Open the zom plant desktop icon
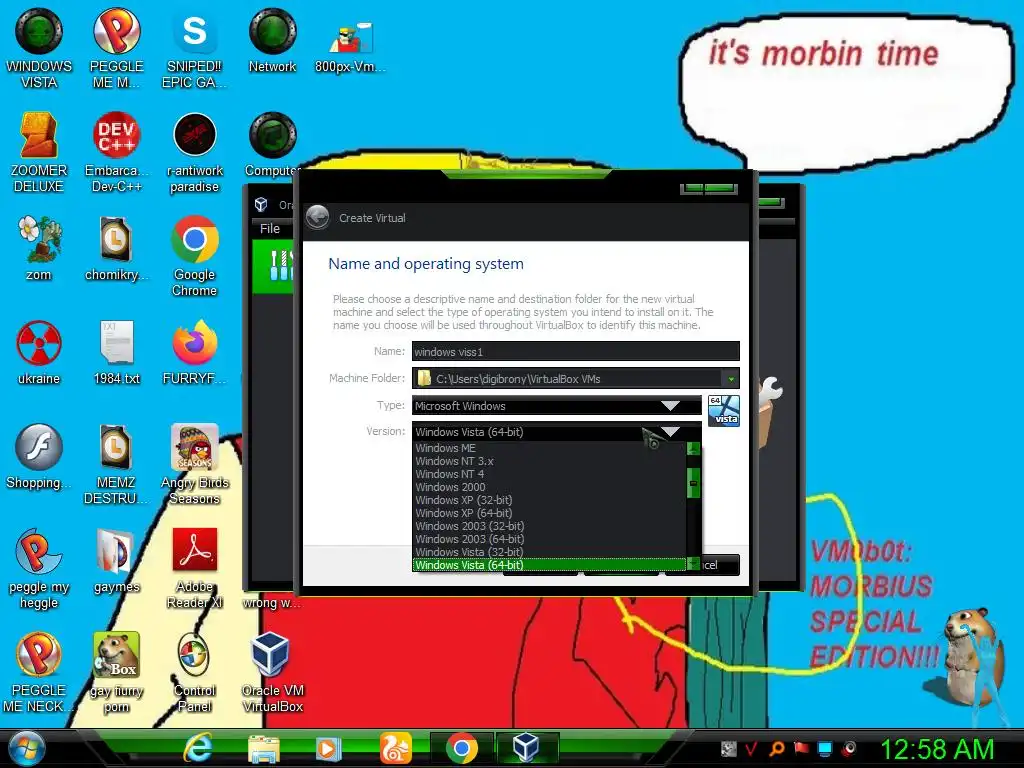The width and height of the screenshot is (1024, 768). click(x=39, y=248)
